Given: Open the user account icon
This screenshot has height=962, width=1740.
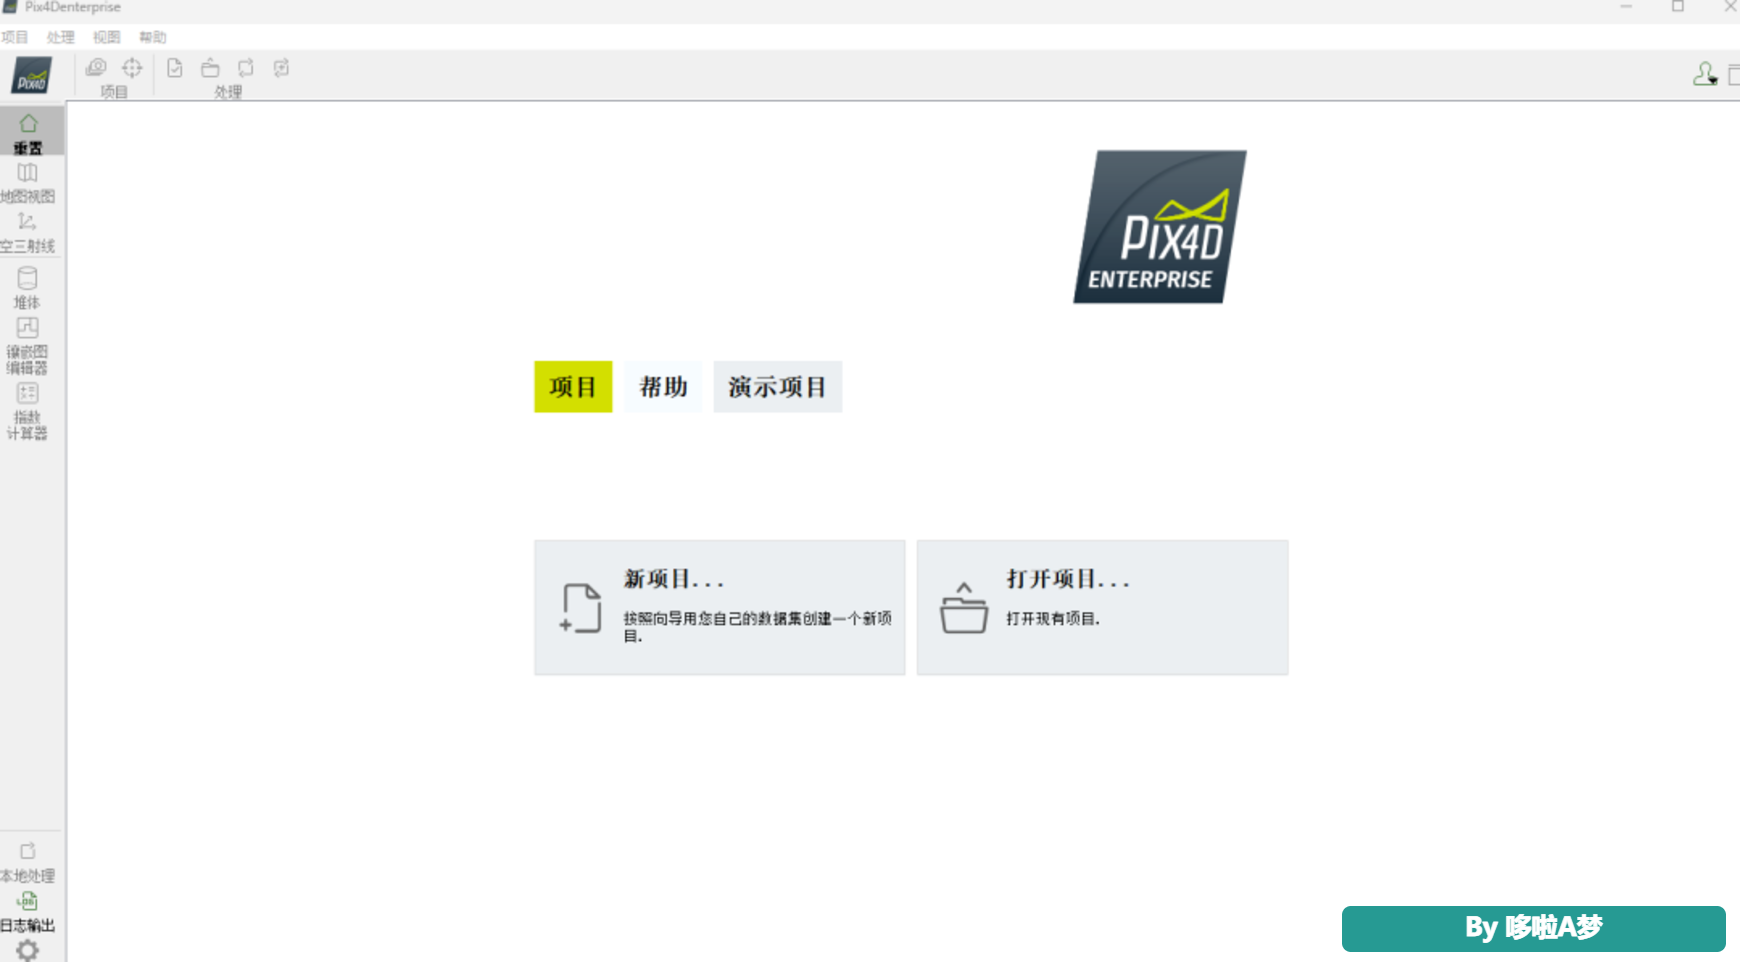Looking at the screenshot, I should [x=1705, y=74].
